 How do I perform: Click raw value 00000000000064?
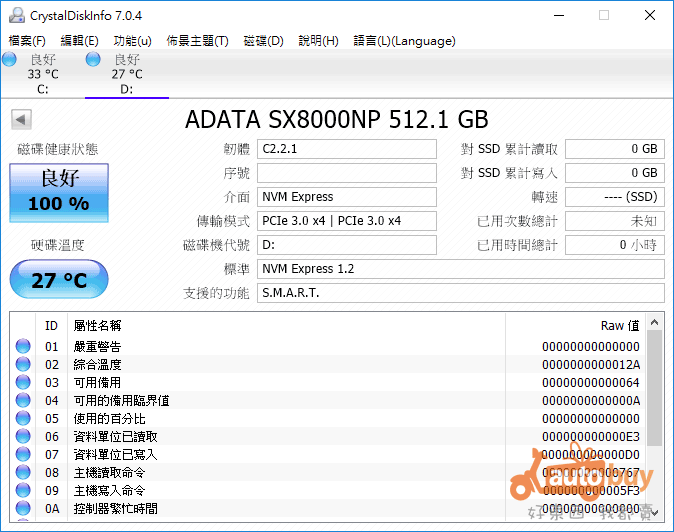tap(591, 383)
